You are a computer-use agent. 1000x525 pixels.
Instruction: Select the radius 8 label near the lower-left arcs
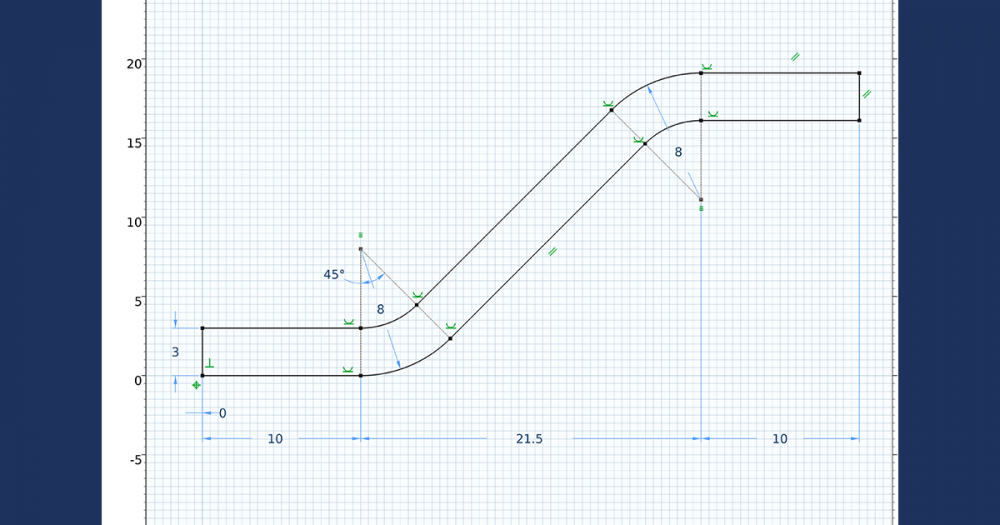[381, 309]
